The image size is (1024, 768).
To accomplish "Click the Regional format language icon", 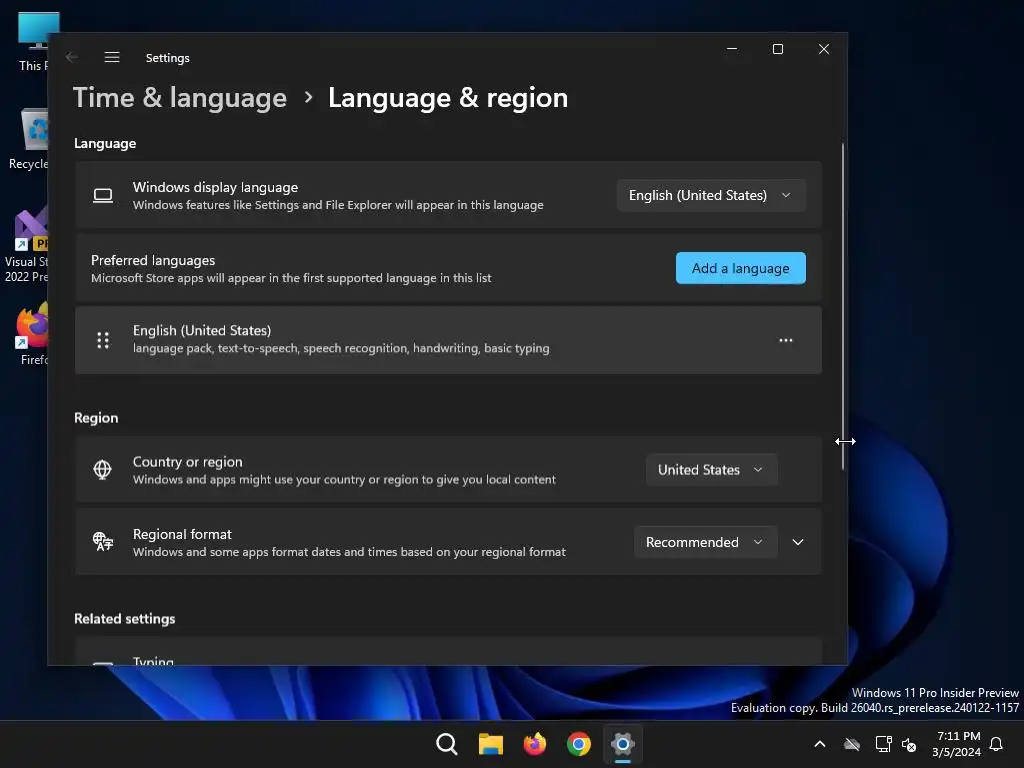I will point(103,541).
